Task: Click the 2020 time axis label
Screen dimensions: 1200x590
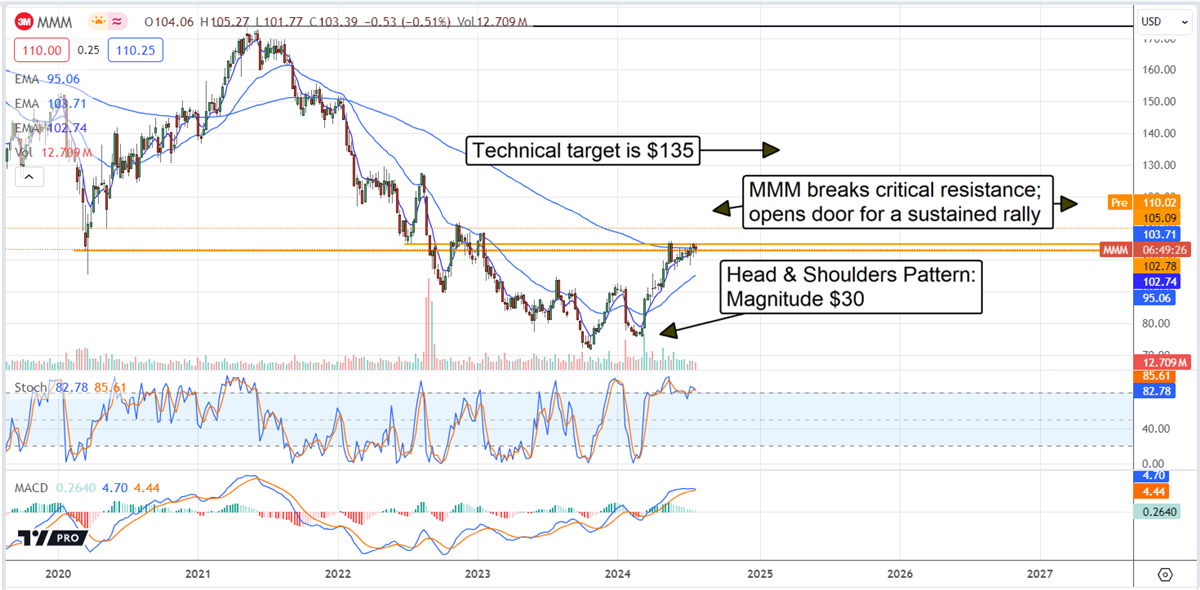Action: click(59, 574)
